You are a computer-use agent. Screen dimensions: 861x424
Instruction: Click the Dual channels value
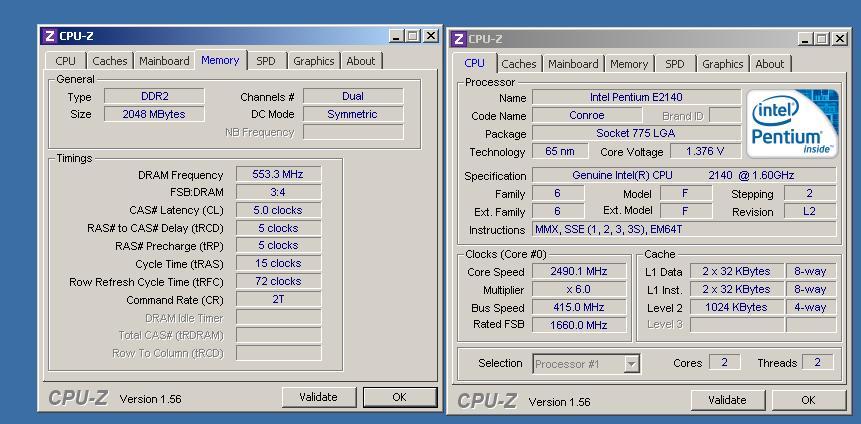pyautogui.click(x=353, y=96)
